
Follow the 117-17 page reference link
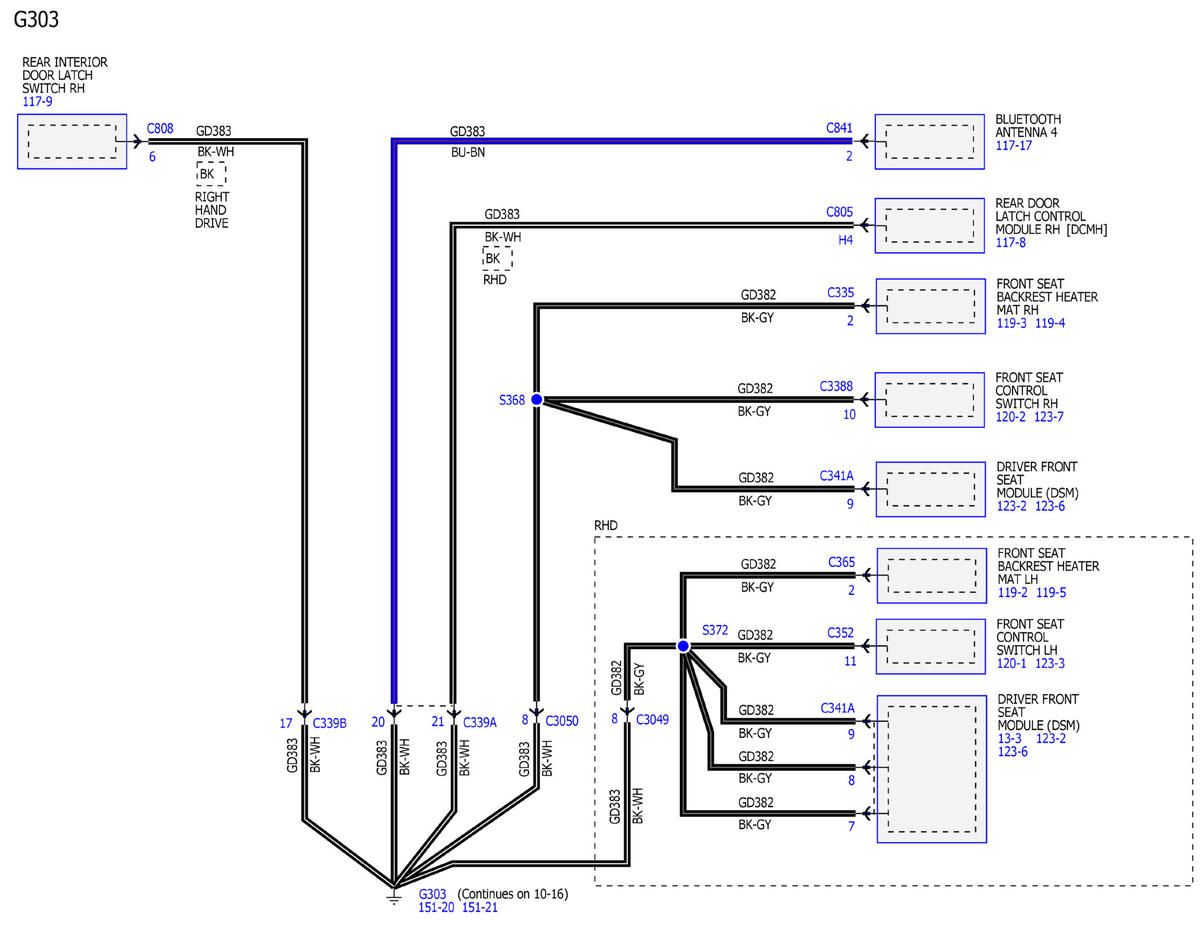pyautogui.click(x=1013, y=145)
